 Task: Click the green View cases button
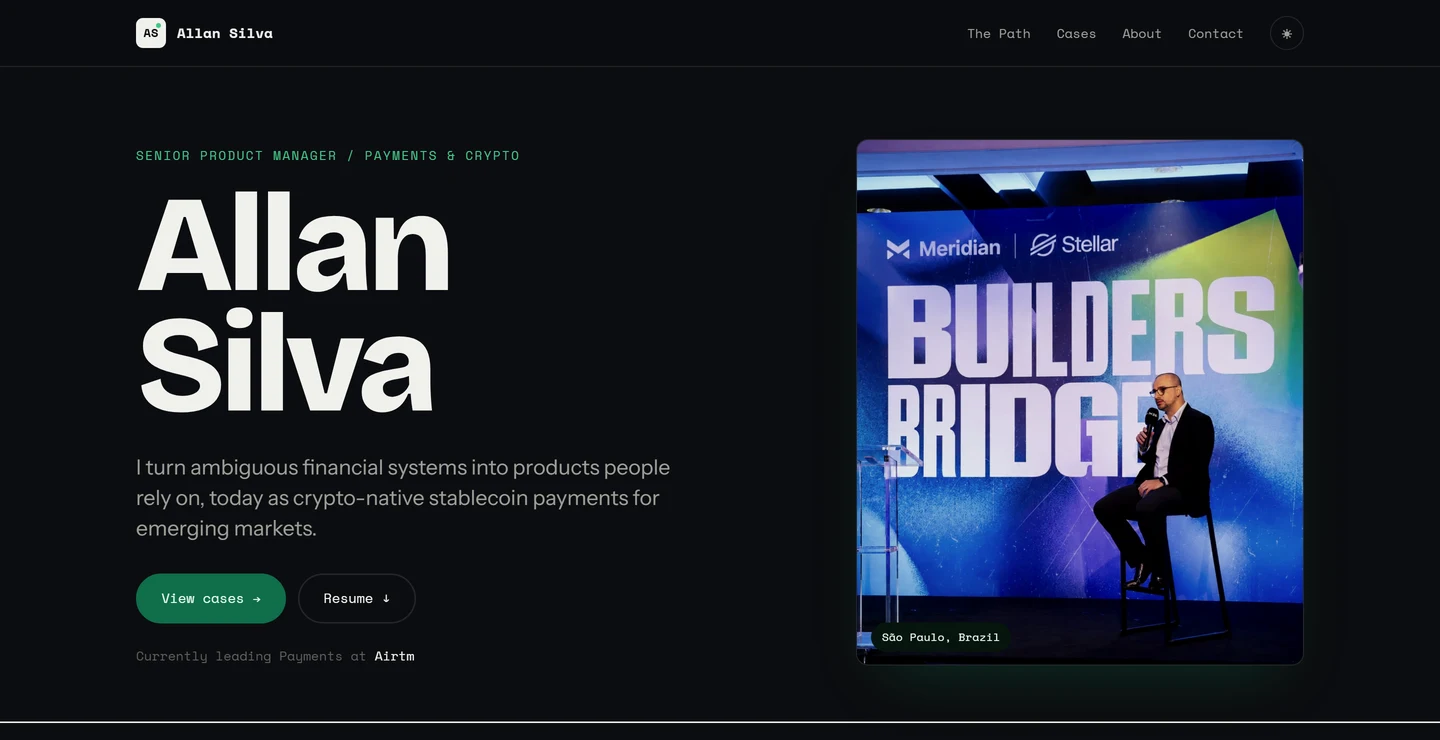tap(211, 598)
